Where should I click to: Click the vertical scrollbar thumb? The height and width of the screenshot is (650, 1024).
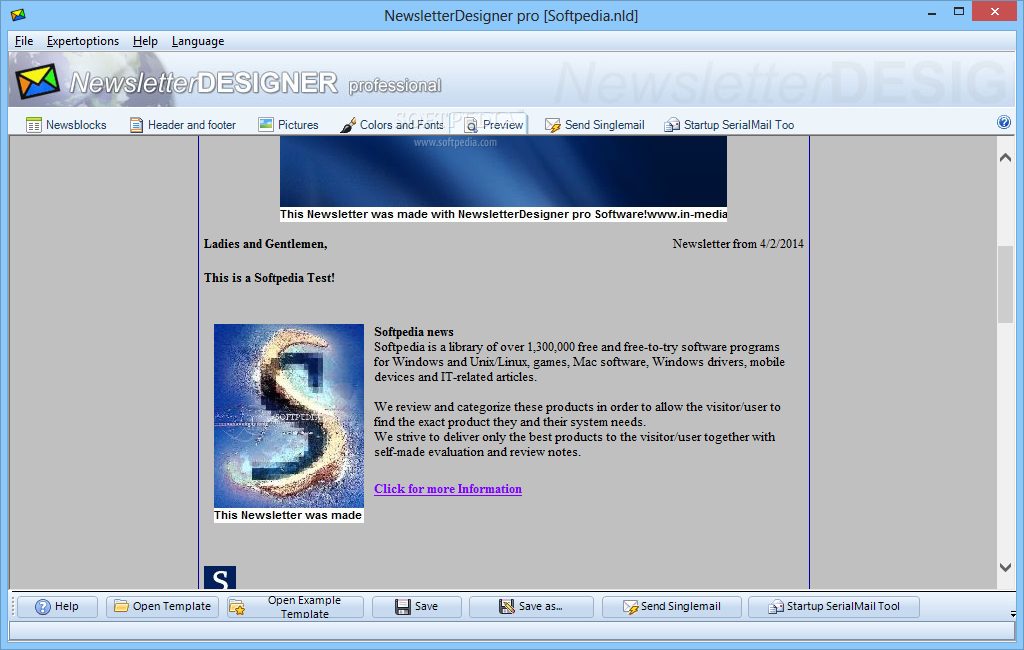point(1006,284)
